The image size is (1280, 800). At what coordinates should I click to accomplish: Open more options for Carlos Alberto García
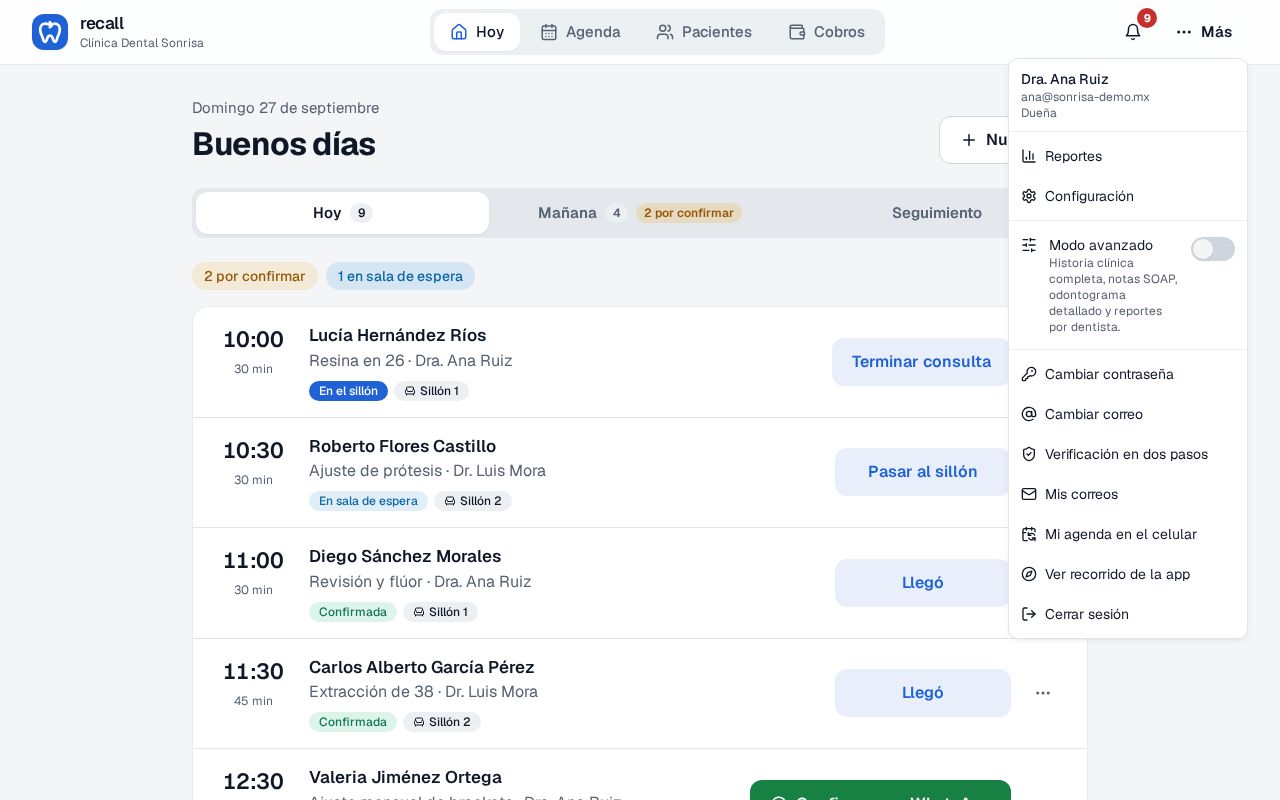[x=1043, y=693]
